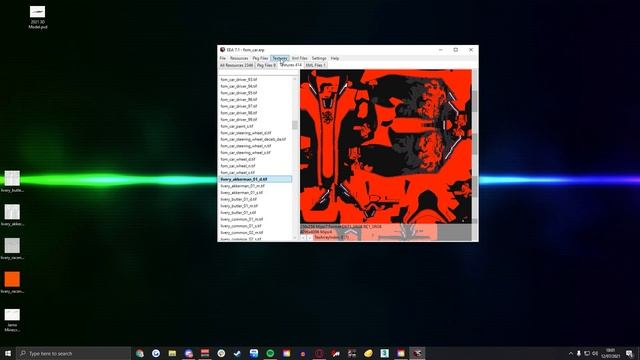Click the taskbar clock and date
This screenshot has height=360, width=640.
click(x=611, y=353)
